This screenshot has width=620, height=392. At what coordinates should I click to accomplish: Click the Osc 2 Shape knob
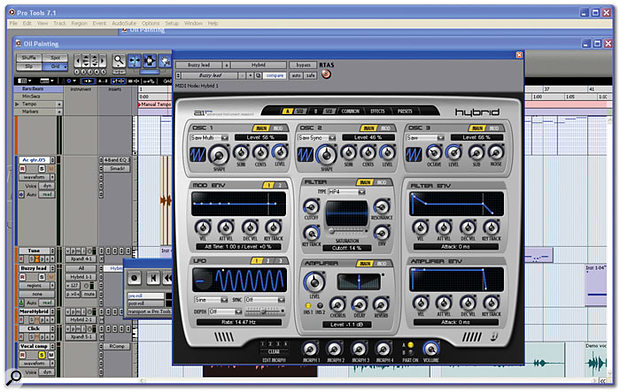pos(326,155)
